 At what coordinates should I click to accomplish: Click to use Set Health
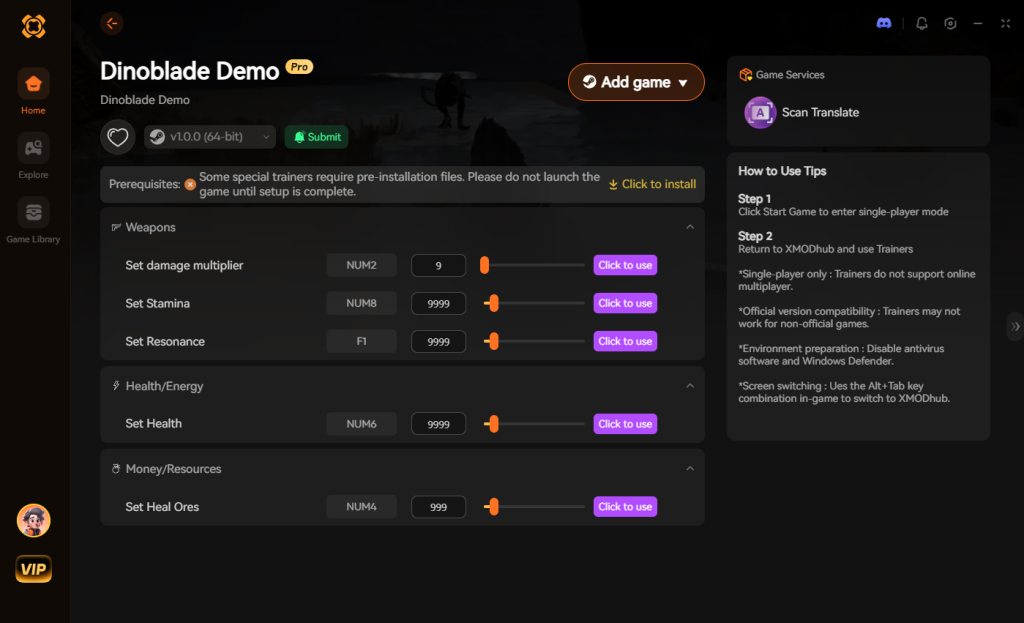tap(625, 424)
